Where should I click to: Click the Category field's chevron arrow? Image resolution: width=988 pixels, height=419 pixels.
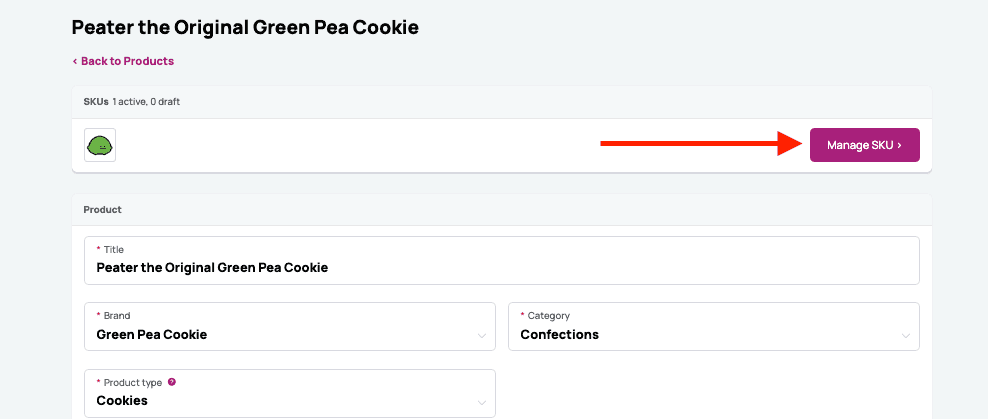click(906, 336)
